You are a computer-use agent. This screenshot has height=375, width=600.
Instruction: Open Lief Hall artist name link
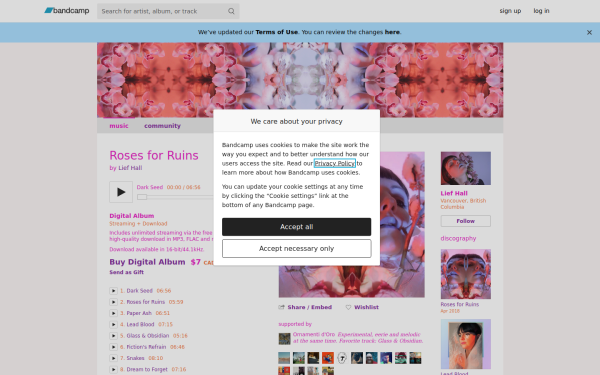pyautogui.click(x=454, y=193)
